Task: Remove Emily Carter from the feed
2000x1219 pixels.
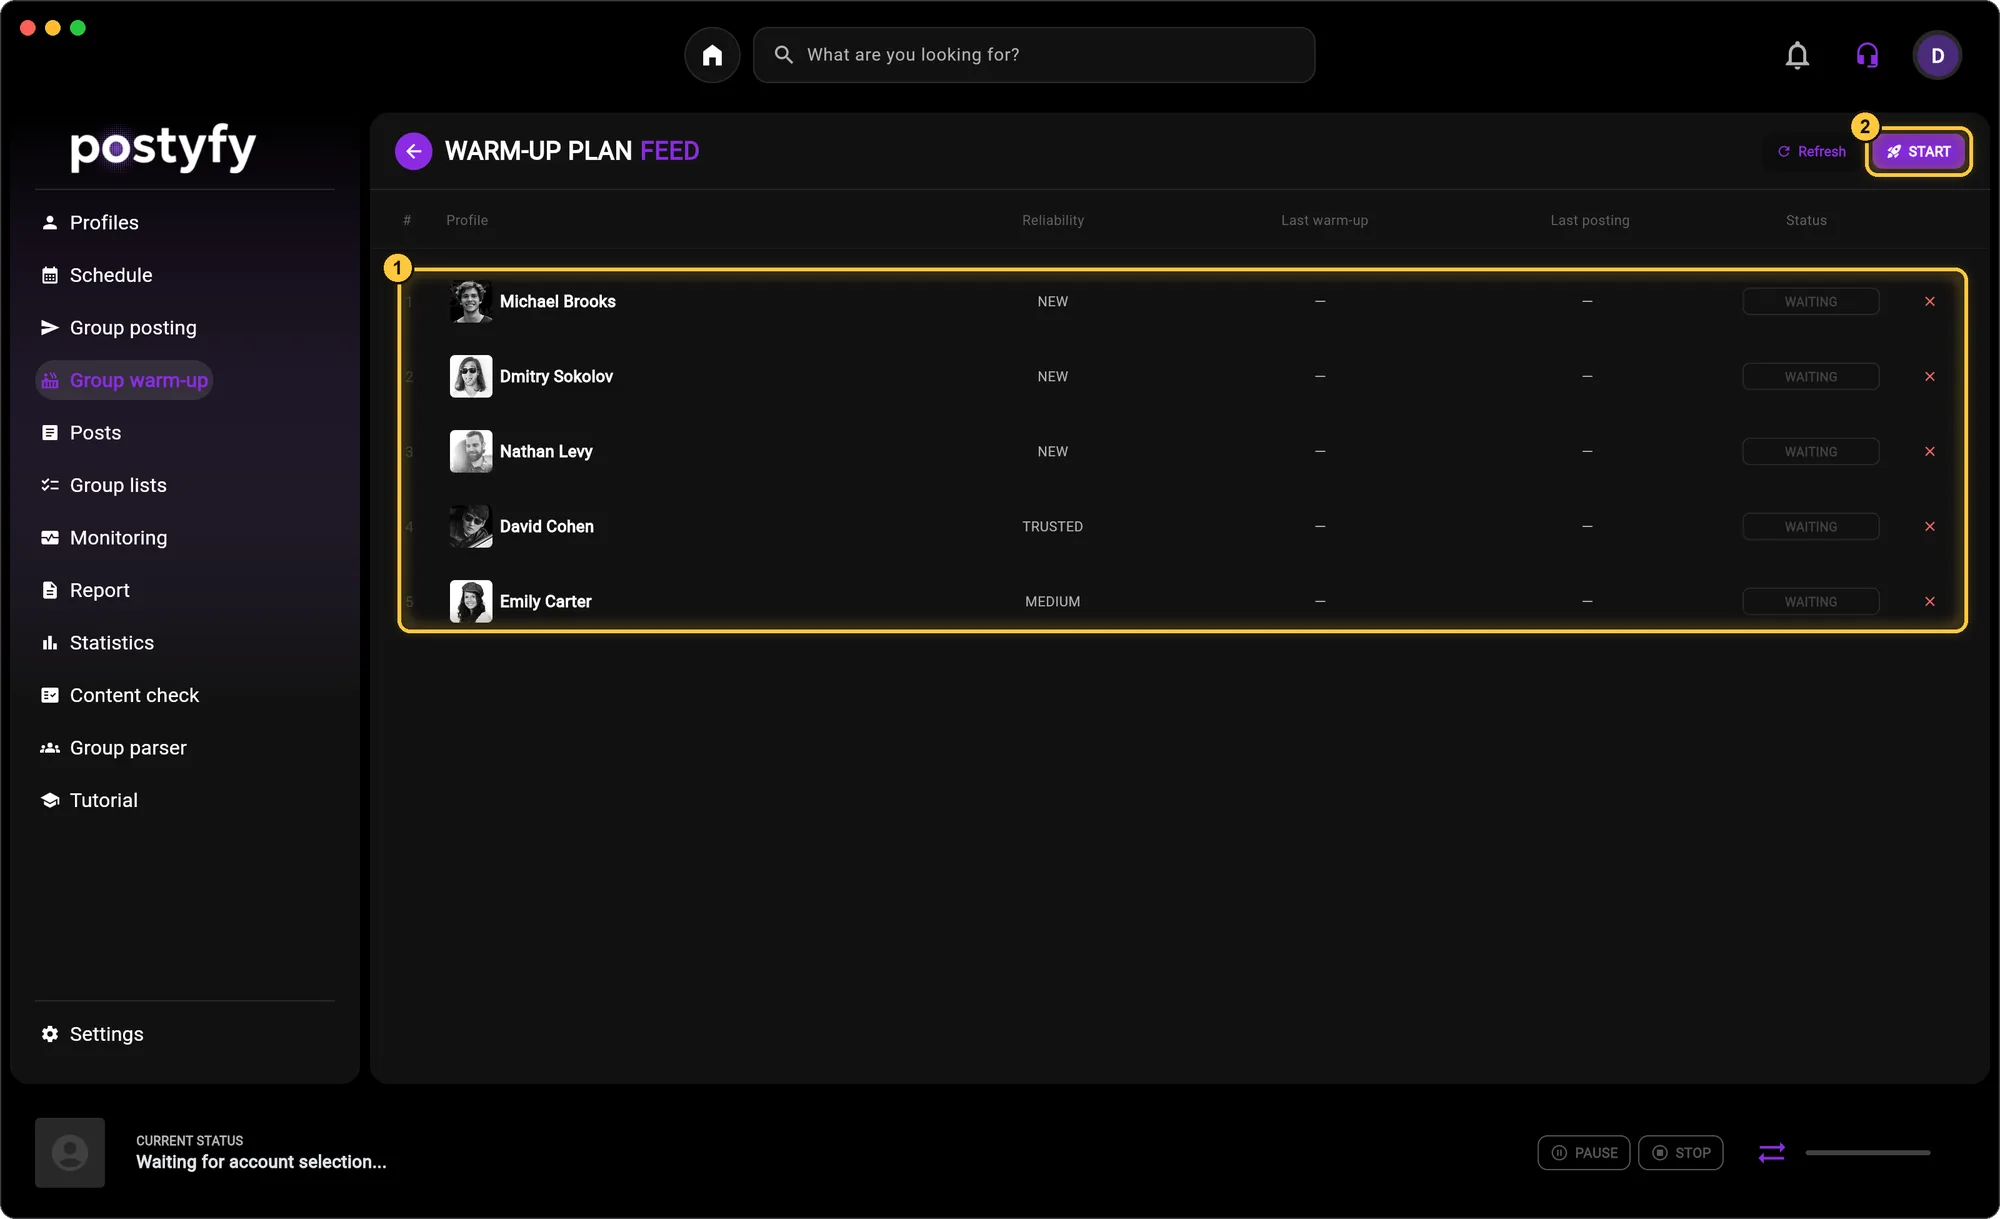Action: coord(1930,601)
